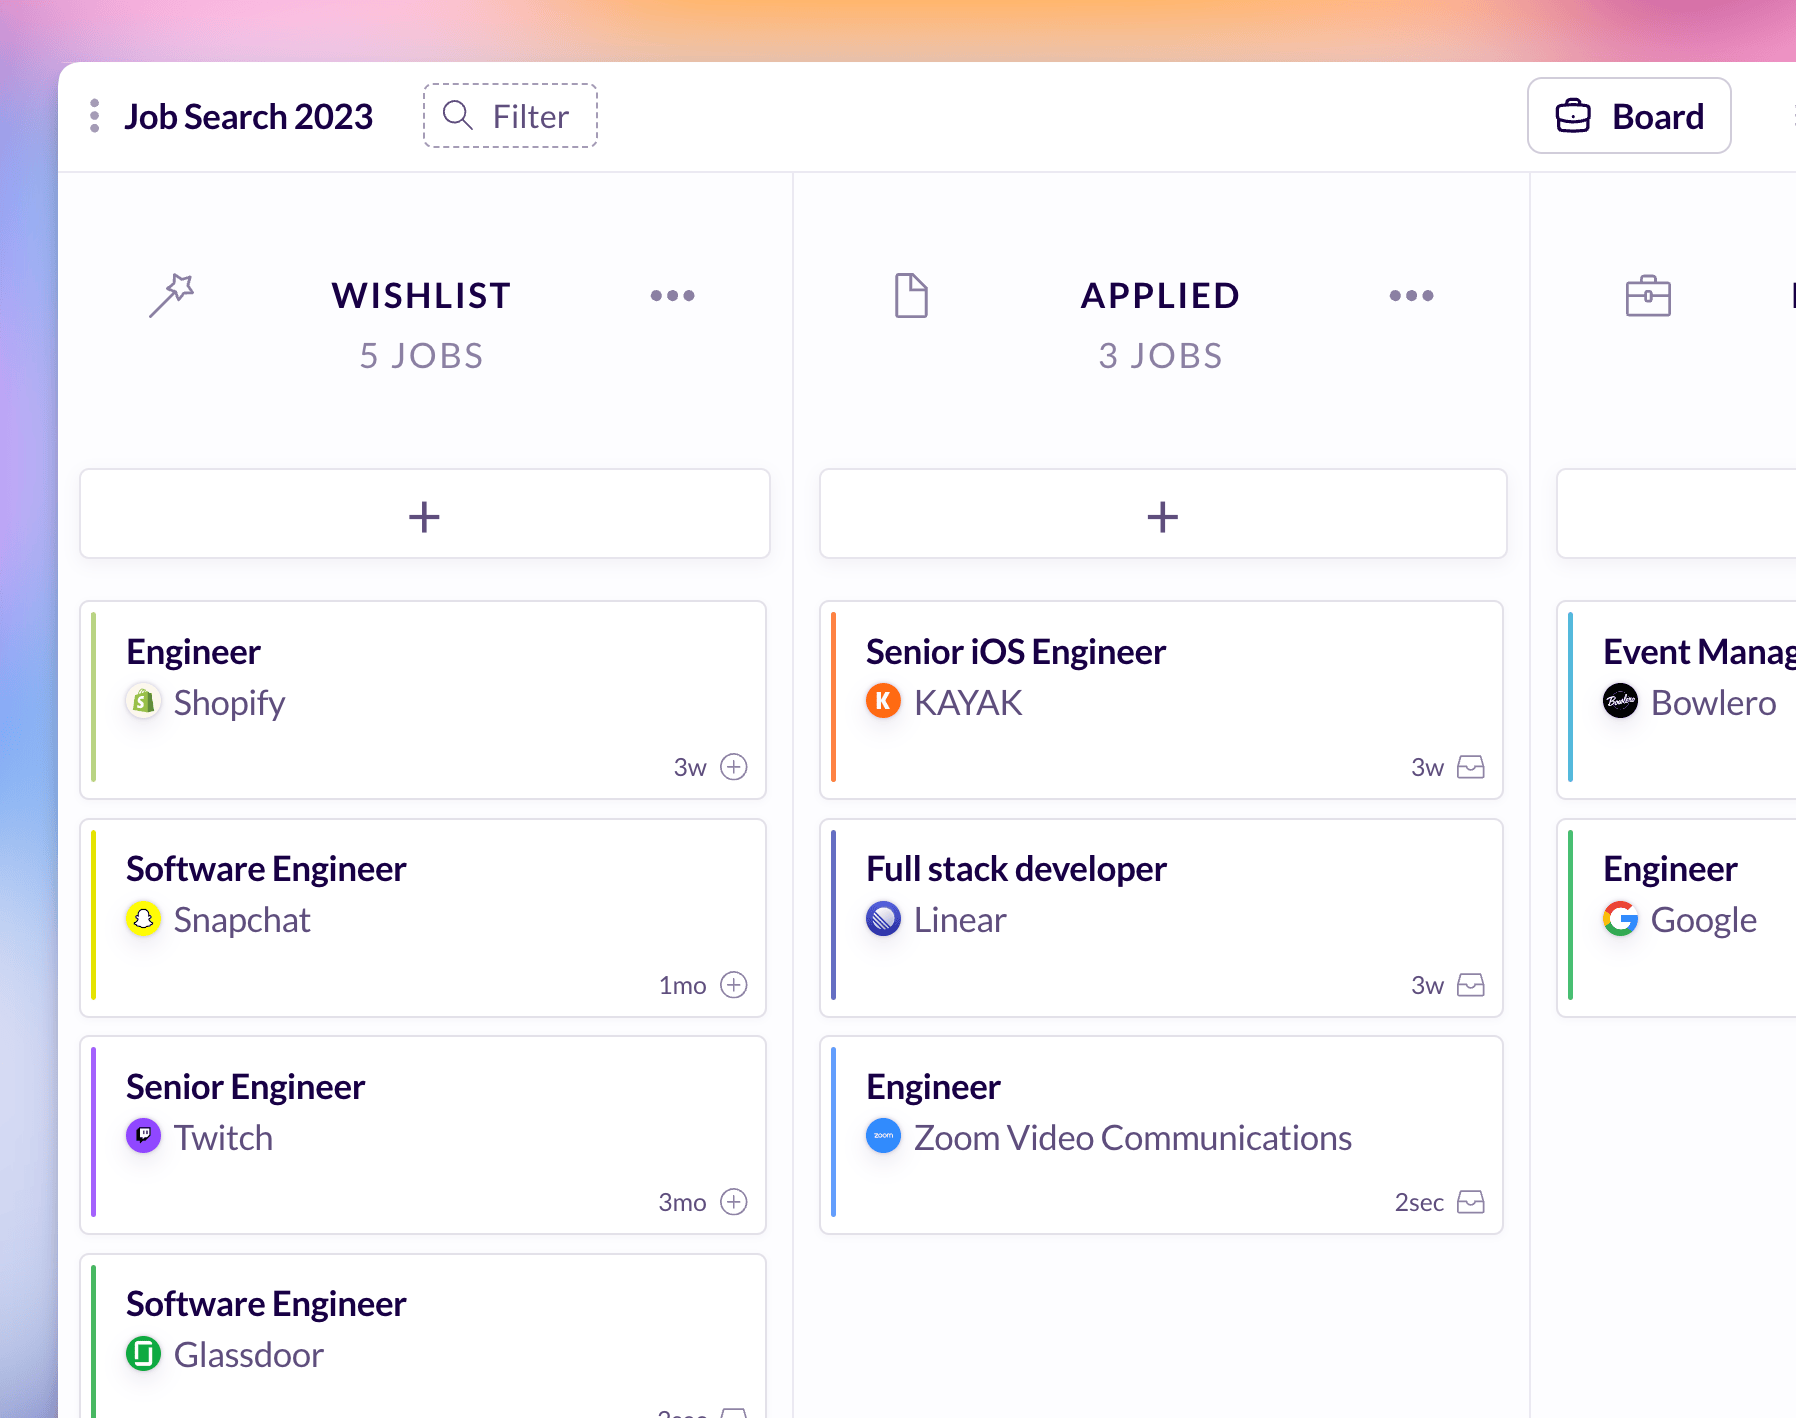Click the Snapchat company logo
The width and height of the screenshot is (1796, 1418).
144,919
